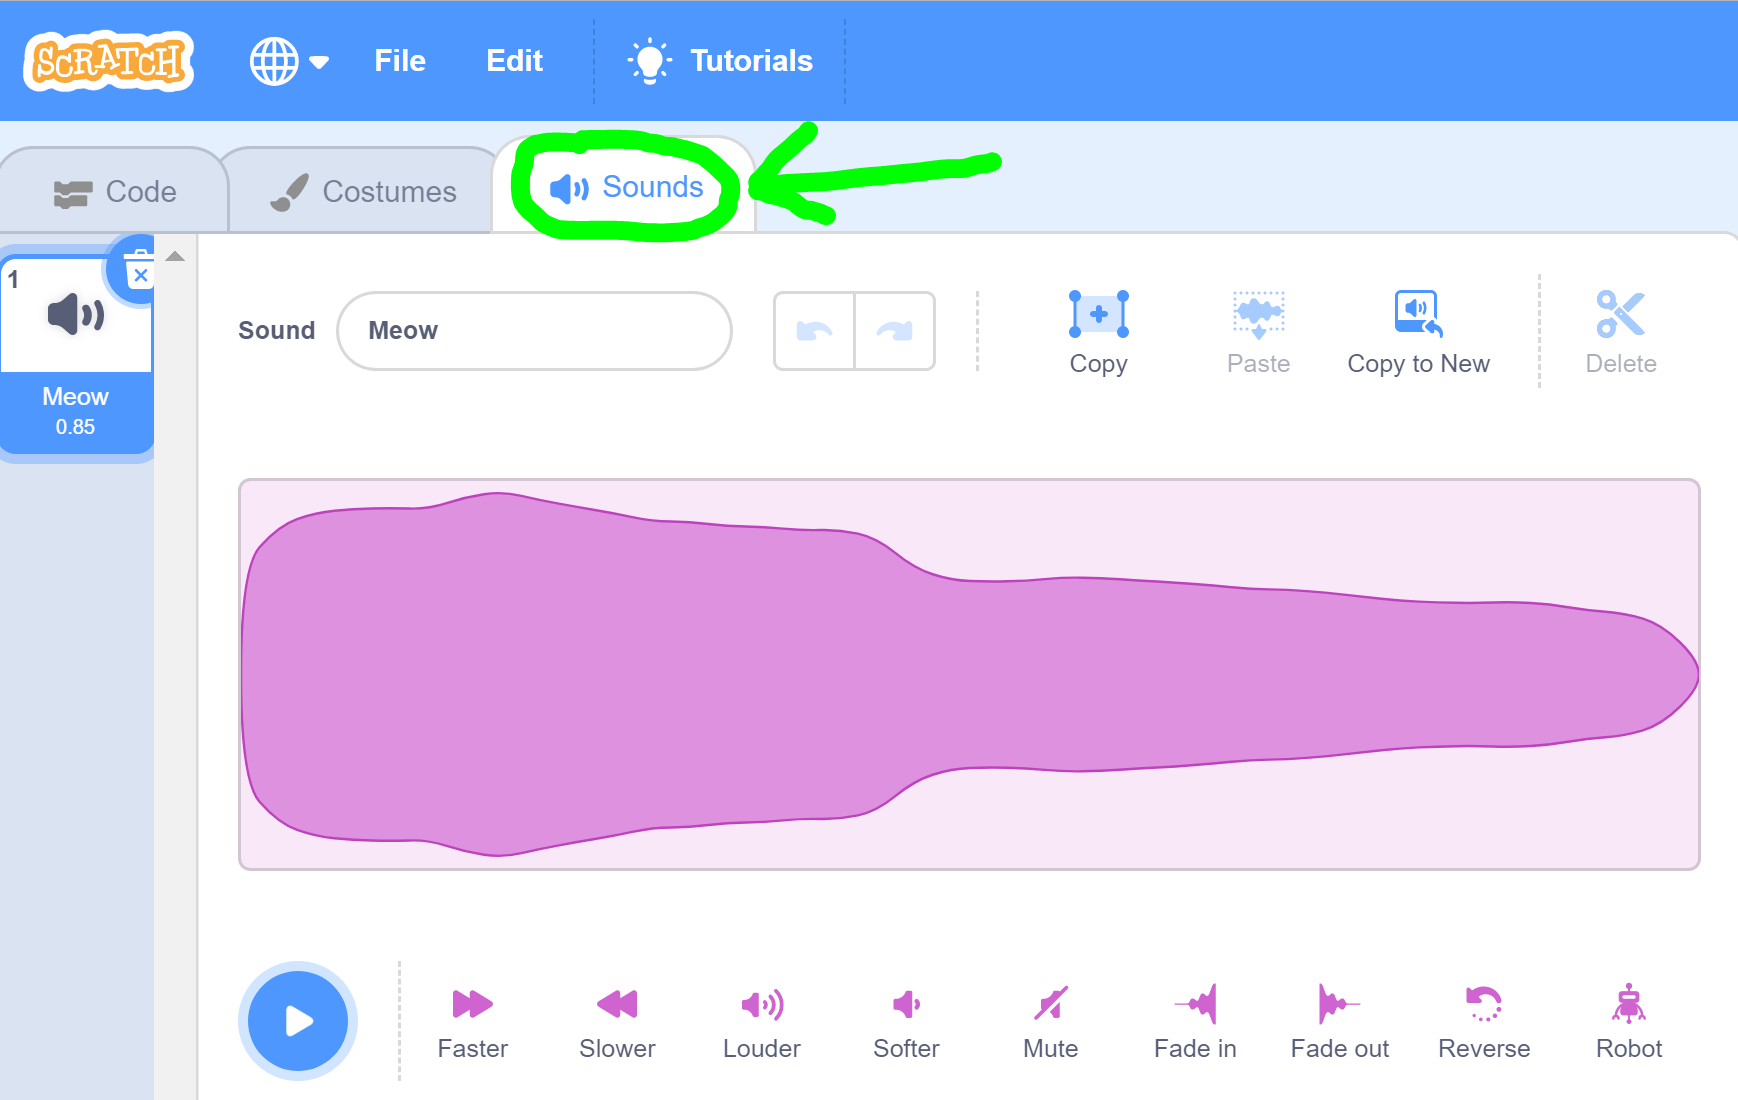
Task: Switch to the Code tab
Action: point(114,192)
